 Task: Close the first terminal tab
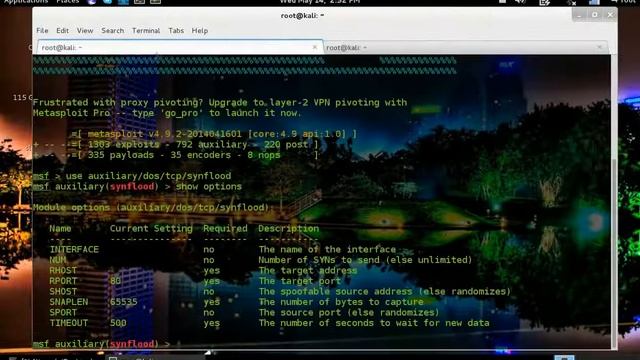[x=315, y=47]
